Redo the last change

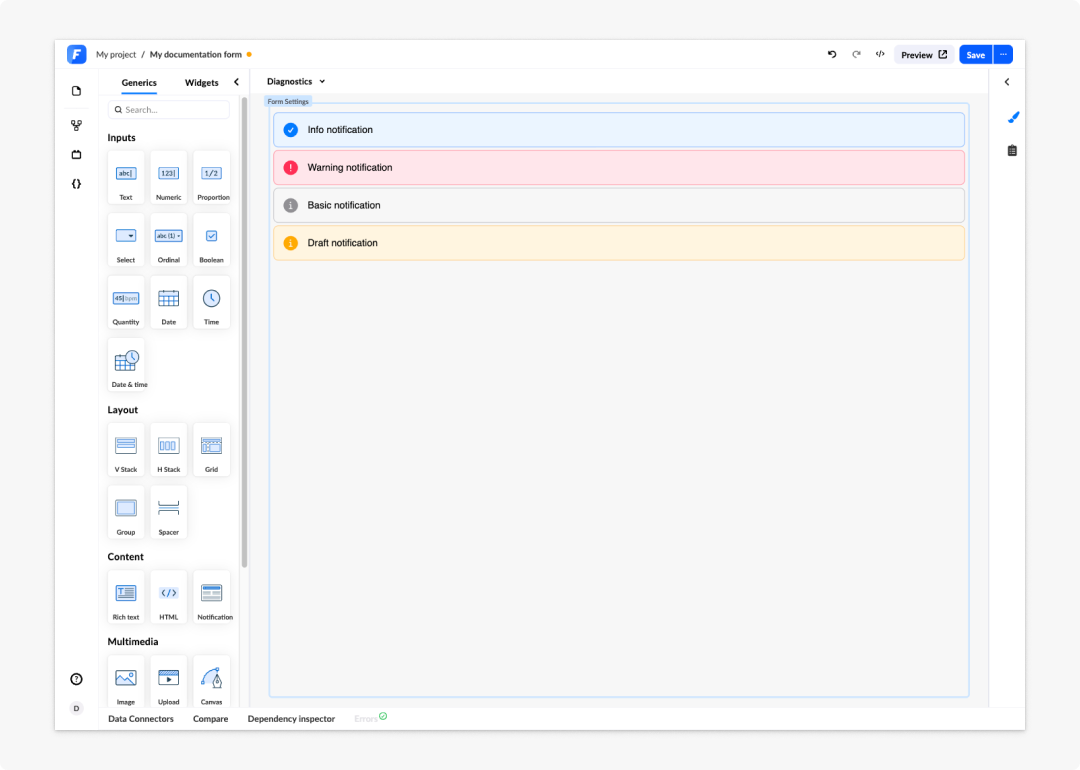856,54
